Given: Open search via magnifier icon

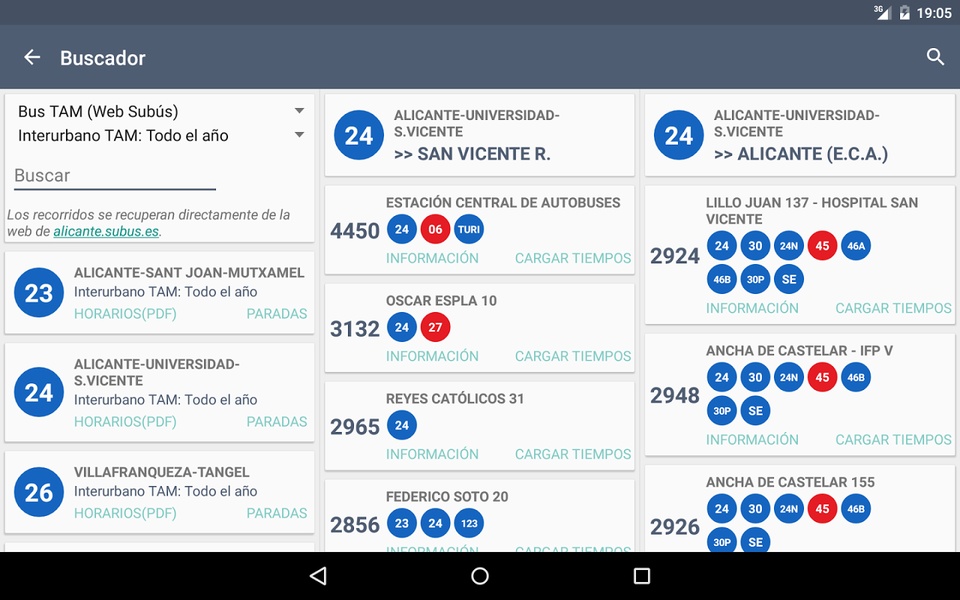Looking at the screenshot, I should [x=935, y=57].
